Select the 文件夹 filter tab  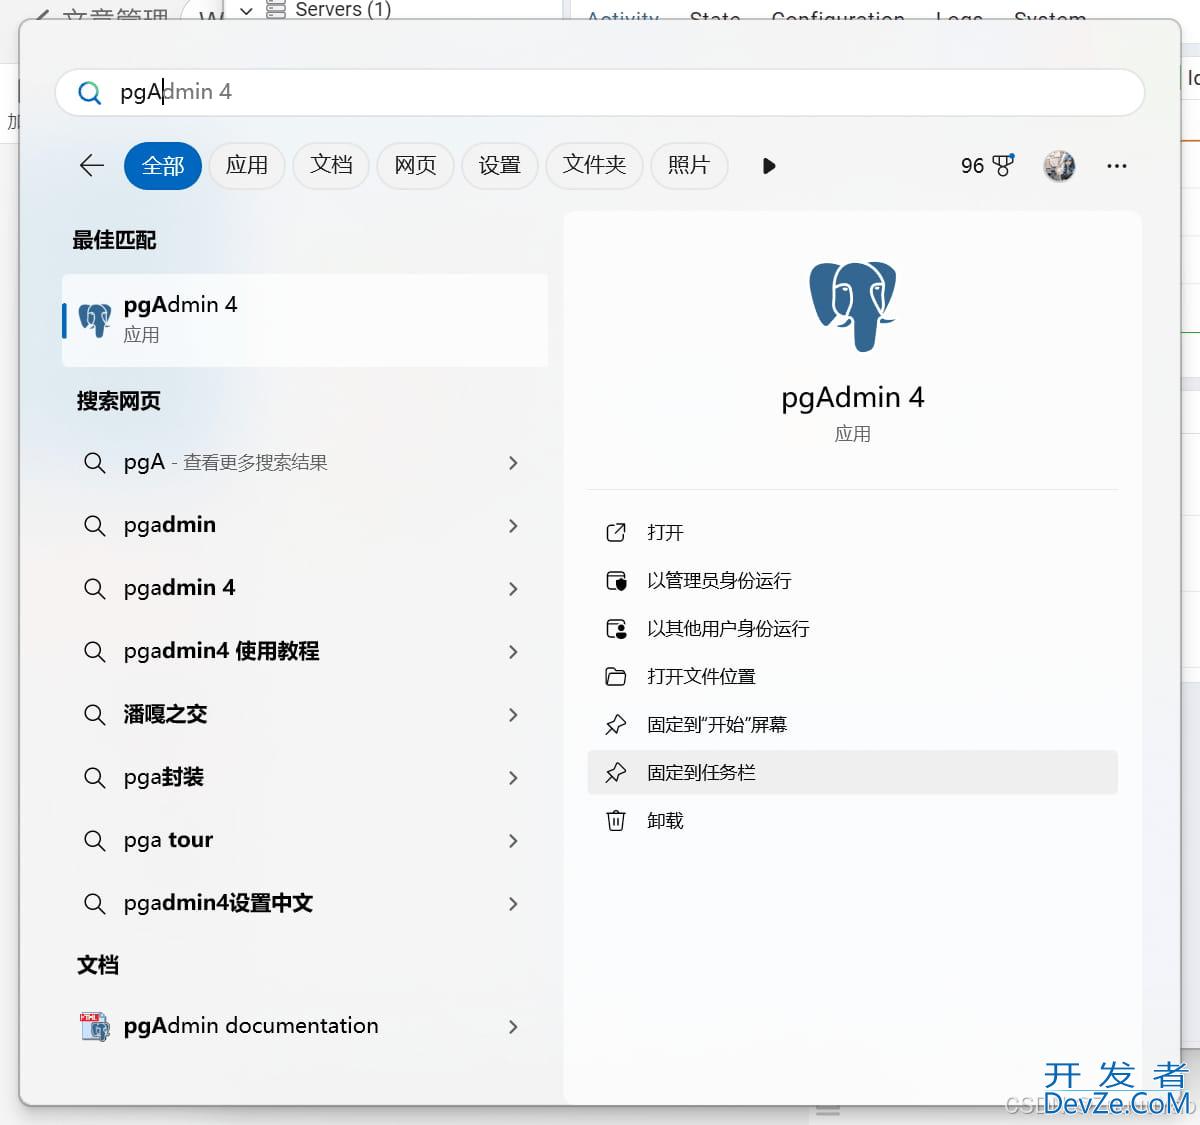click(x=594, y=165)
